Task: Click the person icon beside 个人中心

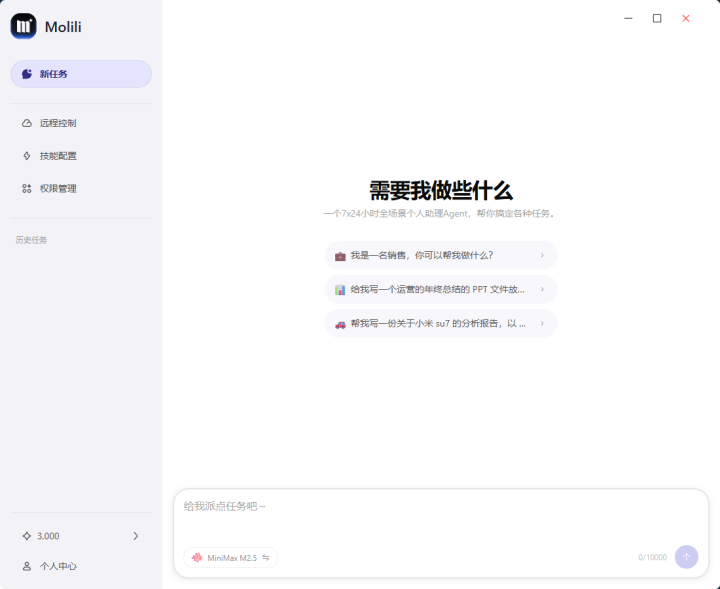Action: [x=27, y=566]
